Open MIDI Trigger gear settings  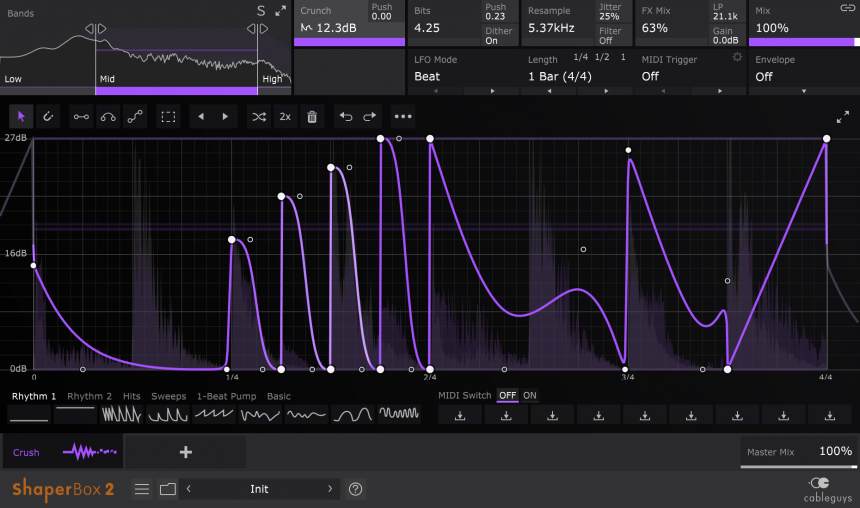(x=737, y=58)
